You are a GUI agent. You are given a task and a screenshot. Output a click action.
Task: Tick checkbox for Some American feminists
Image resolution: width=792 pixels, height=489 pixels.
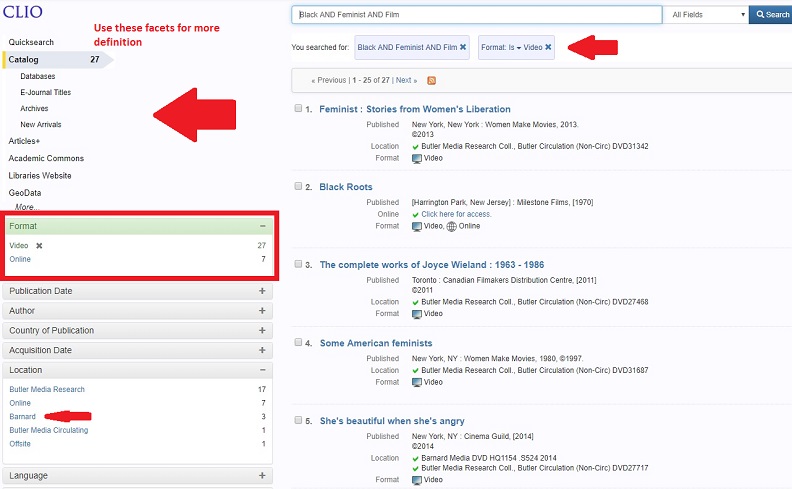(x=298, y=342)
